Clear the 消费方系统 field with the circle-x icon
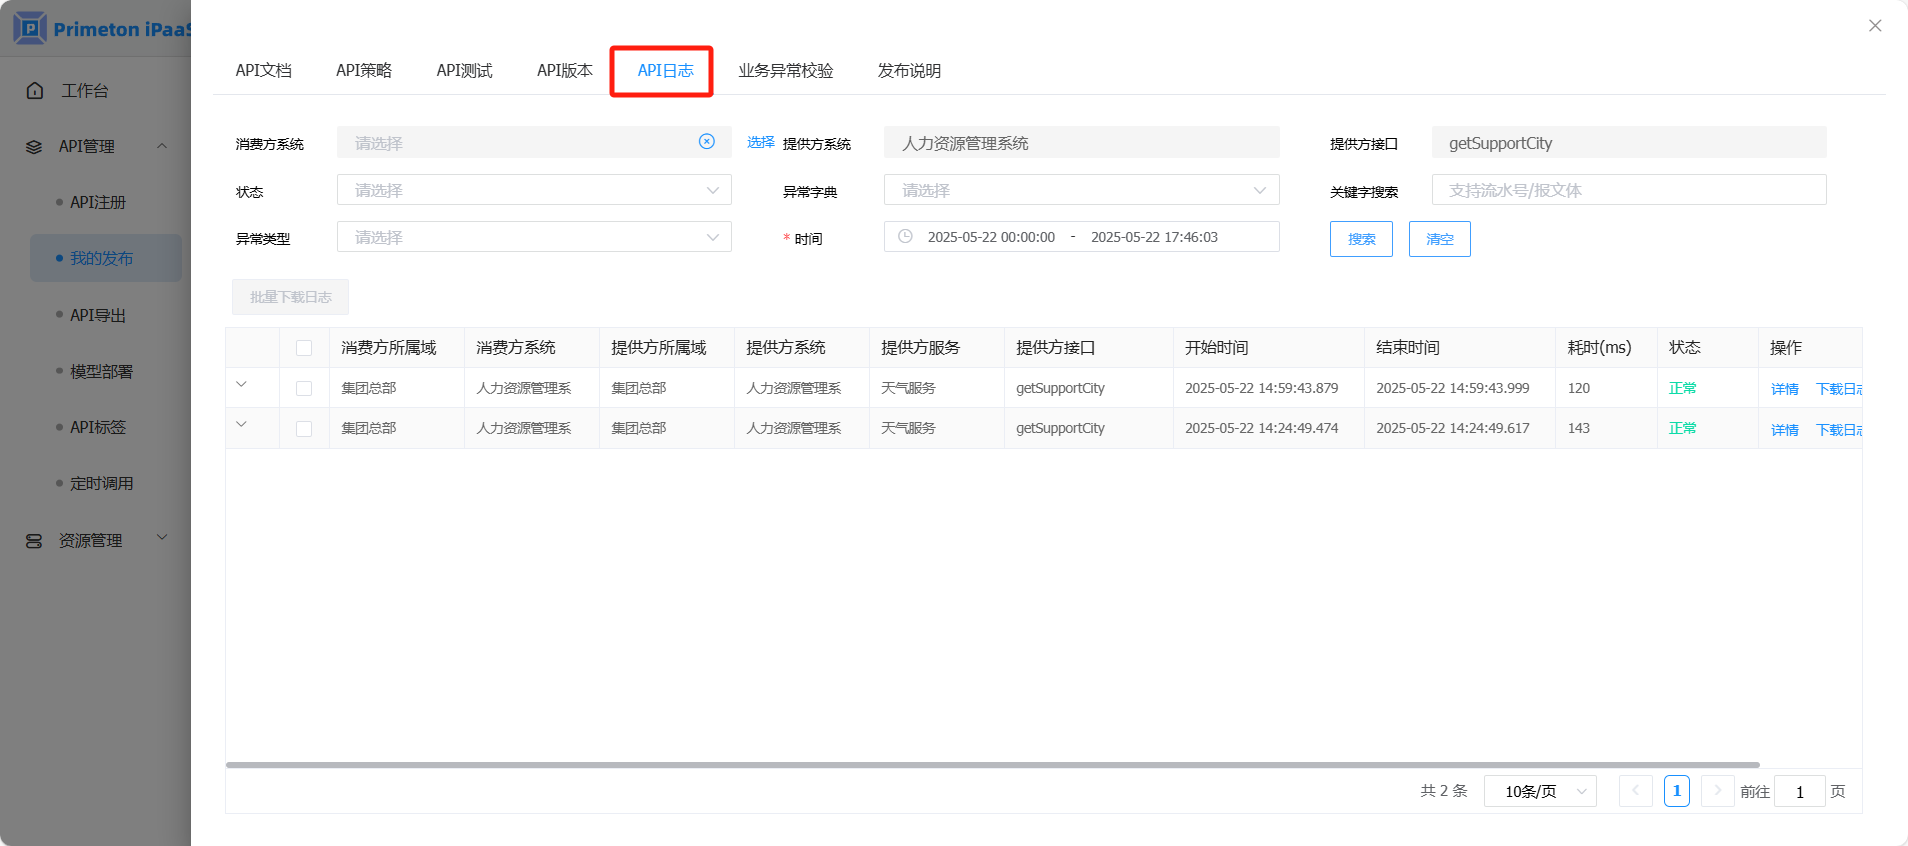The width and height of the screenshot is (1908, 846). point(707,142)
